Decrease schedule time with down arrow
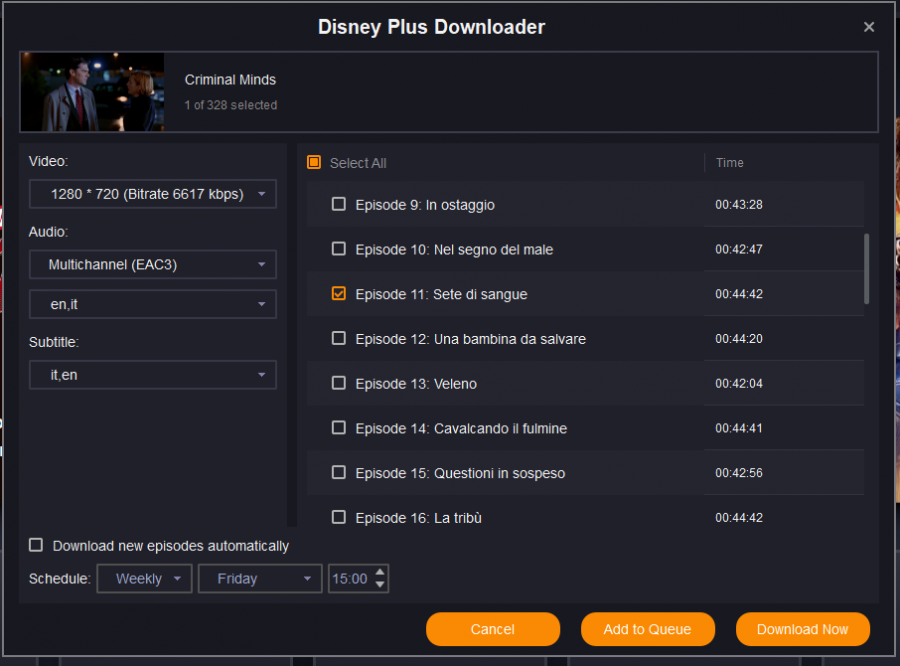The width and height of the screenshot is (900, 666). point(380,584)
